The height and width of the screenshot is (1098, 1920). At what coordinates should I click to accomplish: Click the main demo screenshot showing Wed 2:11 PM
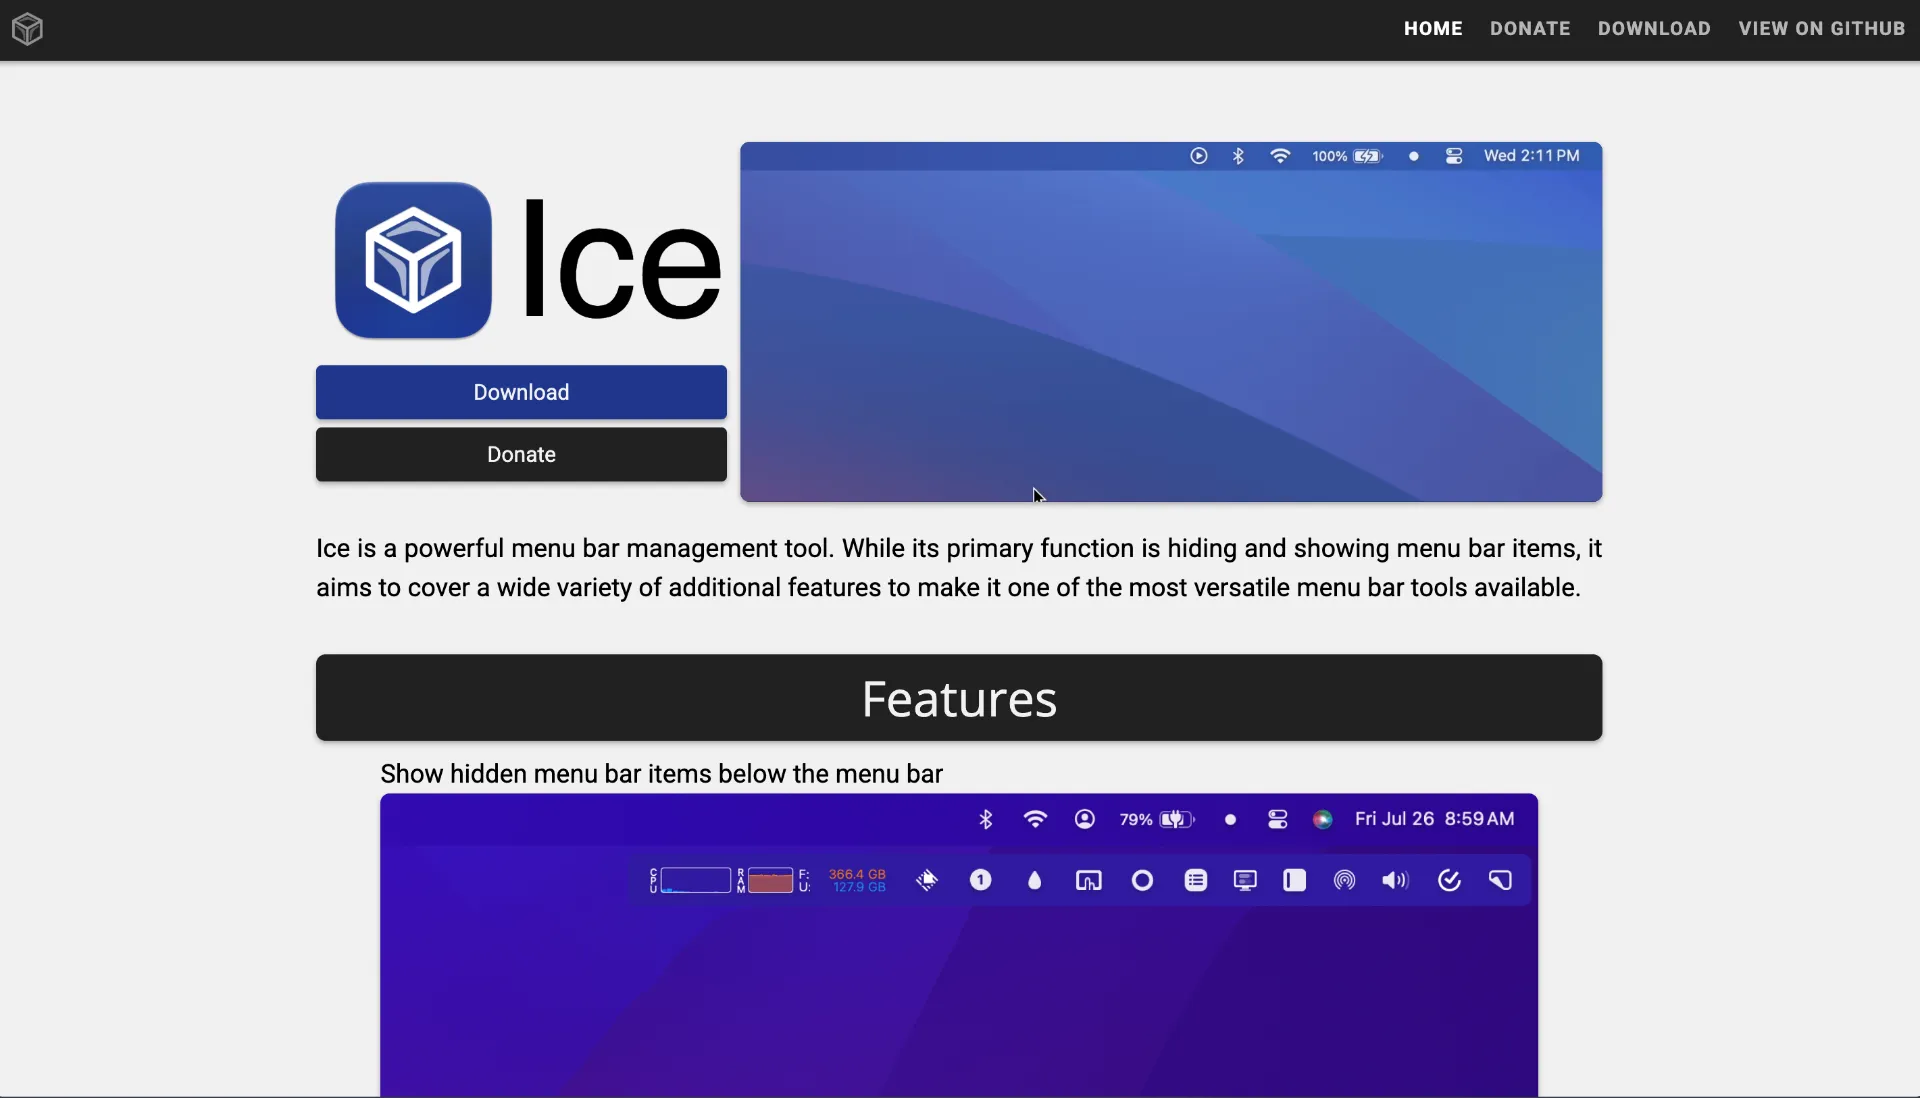[1171, 322]
